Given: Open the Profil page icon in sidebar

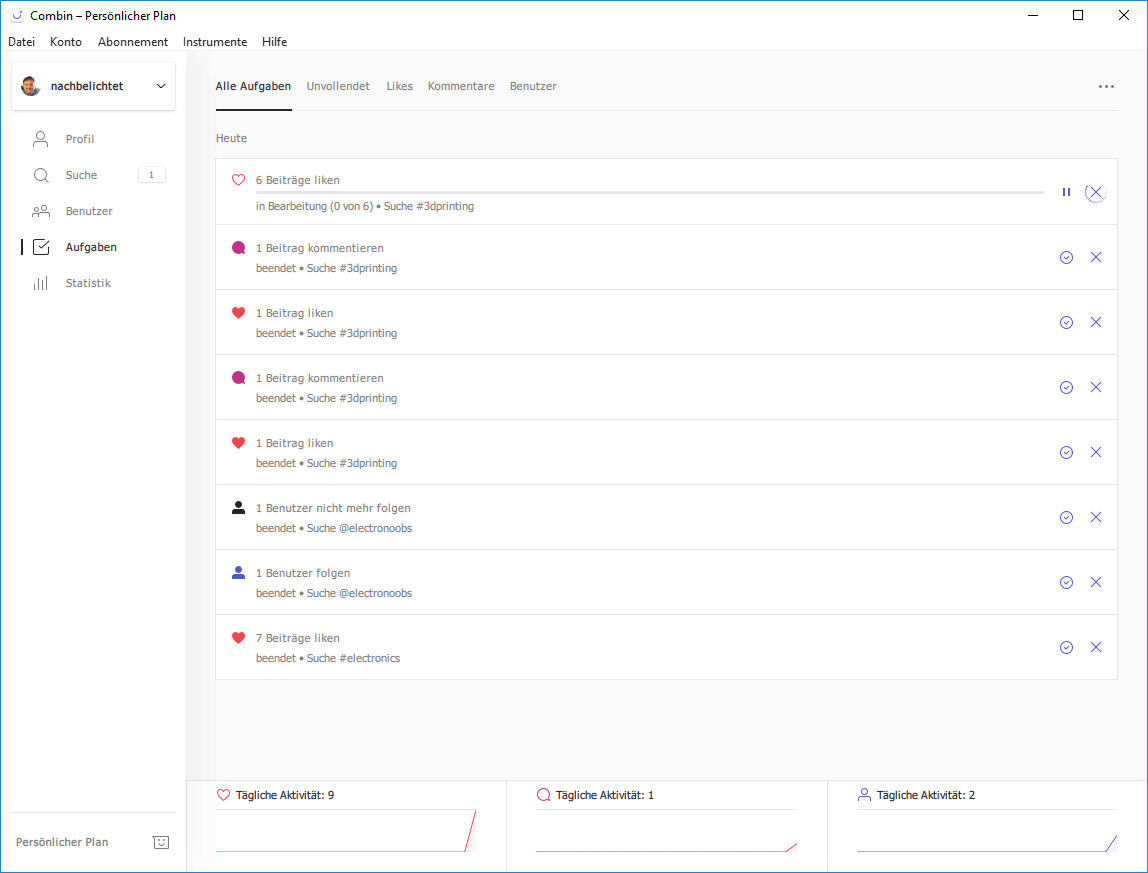Looking at the screenshot, I should pos(41,139).
